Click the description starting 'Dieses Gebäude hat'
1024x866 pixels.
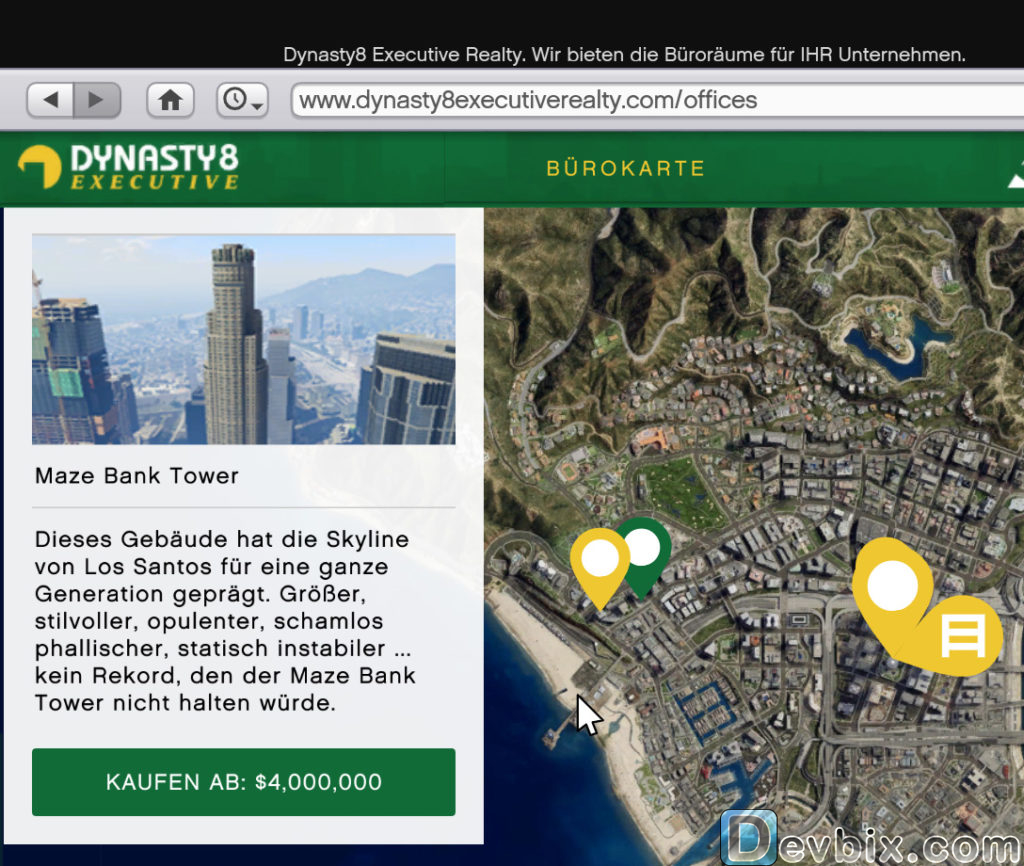click(x=225, y=620)
